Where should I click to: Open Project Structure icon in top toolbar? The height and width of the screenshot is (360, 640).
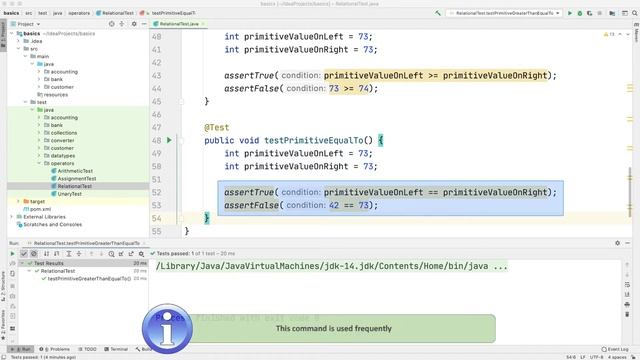[612, 13]
